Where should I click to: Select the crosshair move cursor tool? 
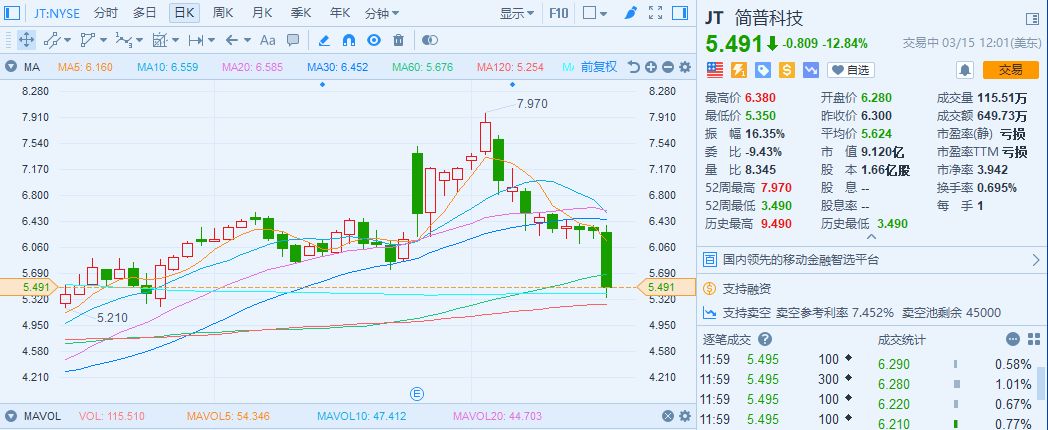point(24,40)
